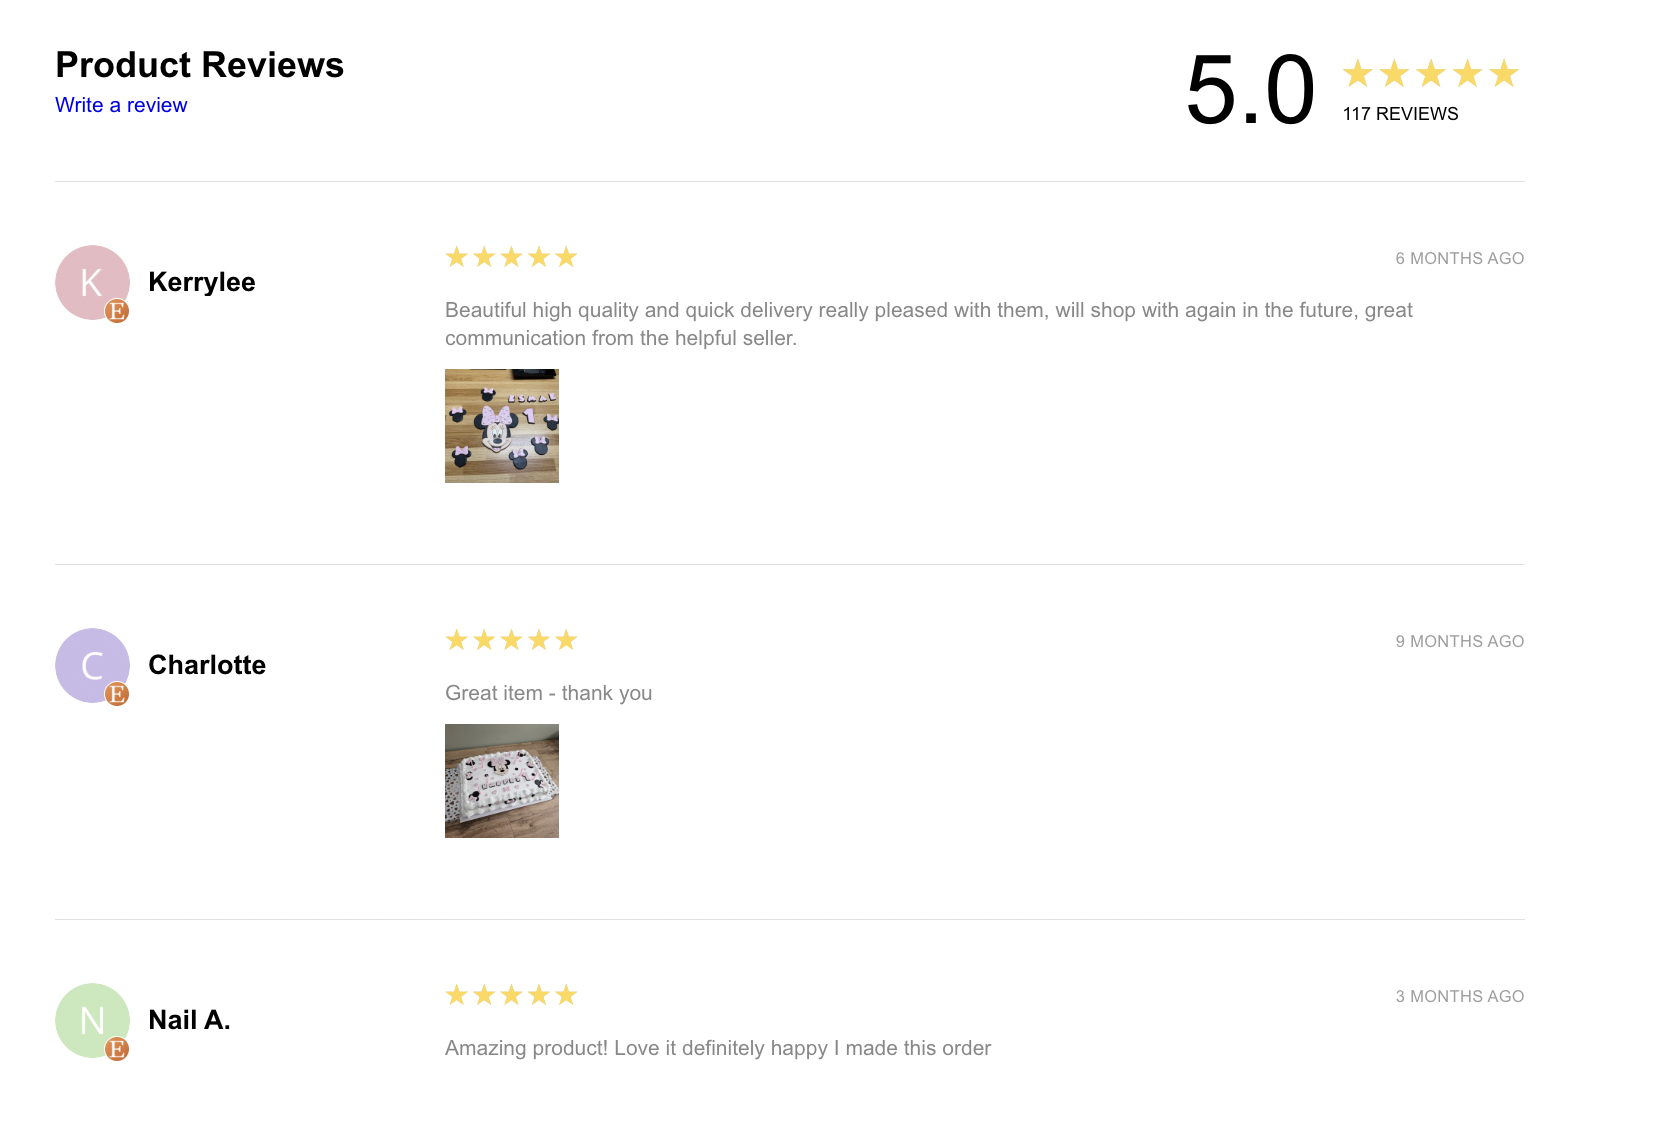Click the Etsy badge on Kerrylee's avatar
This screenshot has width=1654, height=1138.
coord(117,311)
